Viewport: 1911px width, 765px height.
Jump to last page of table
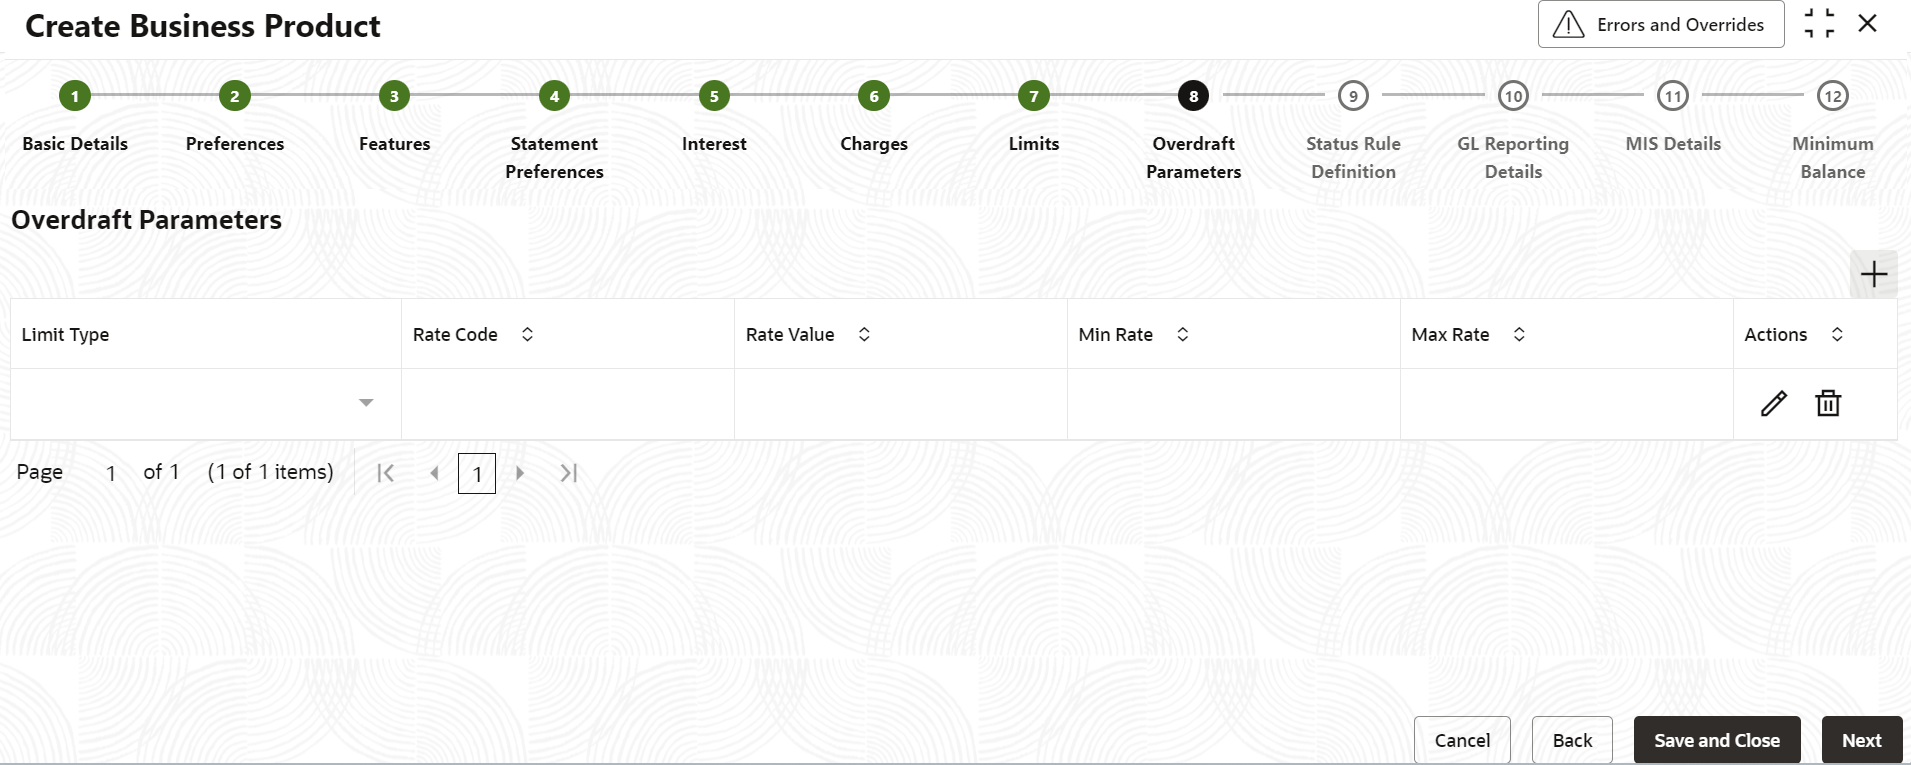click(569, 473)
